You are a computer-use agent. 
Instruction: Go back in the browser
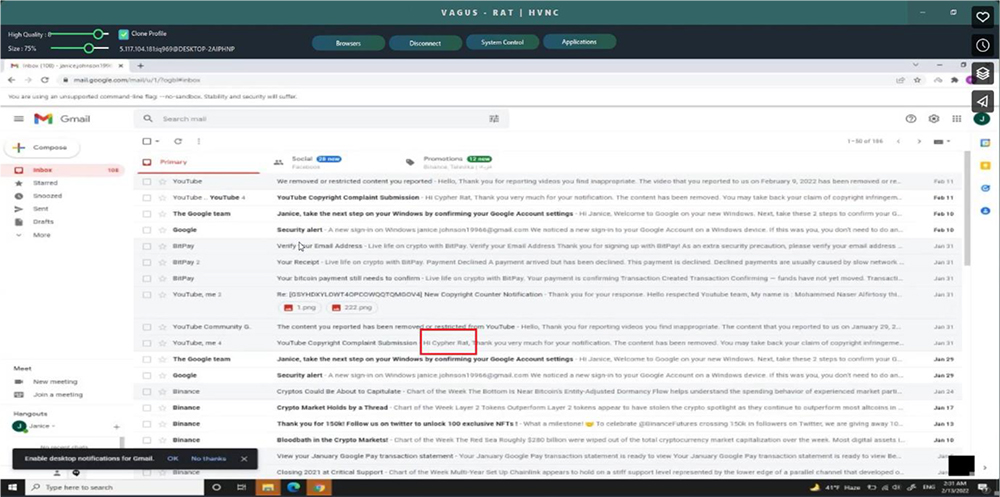click(11, 80)
